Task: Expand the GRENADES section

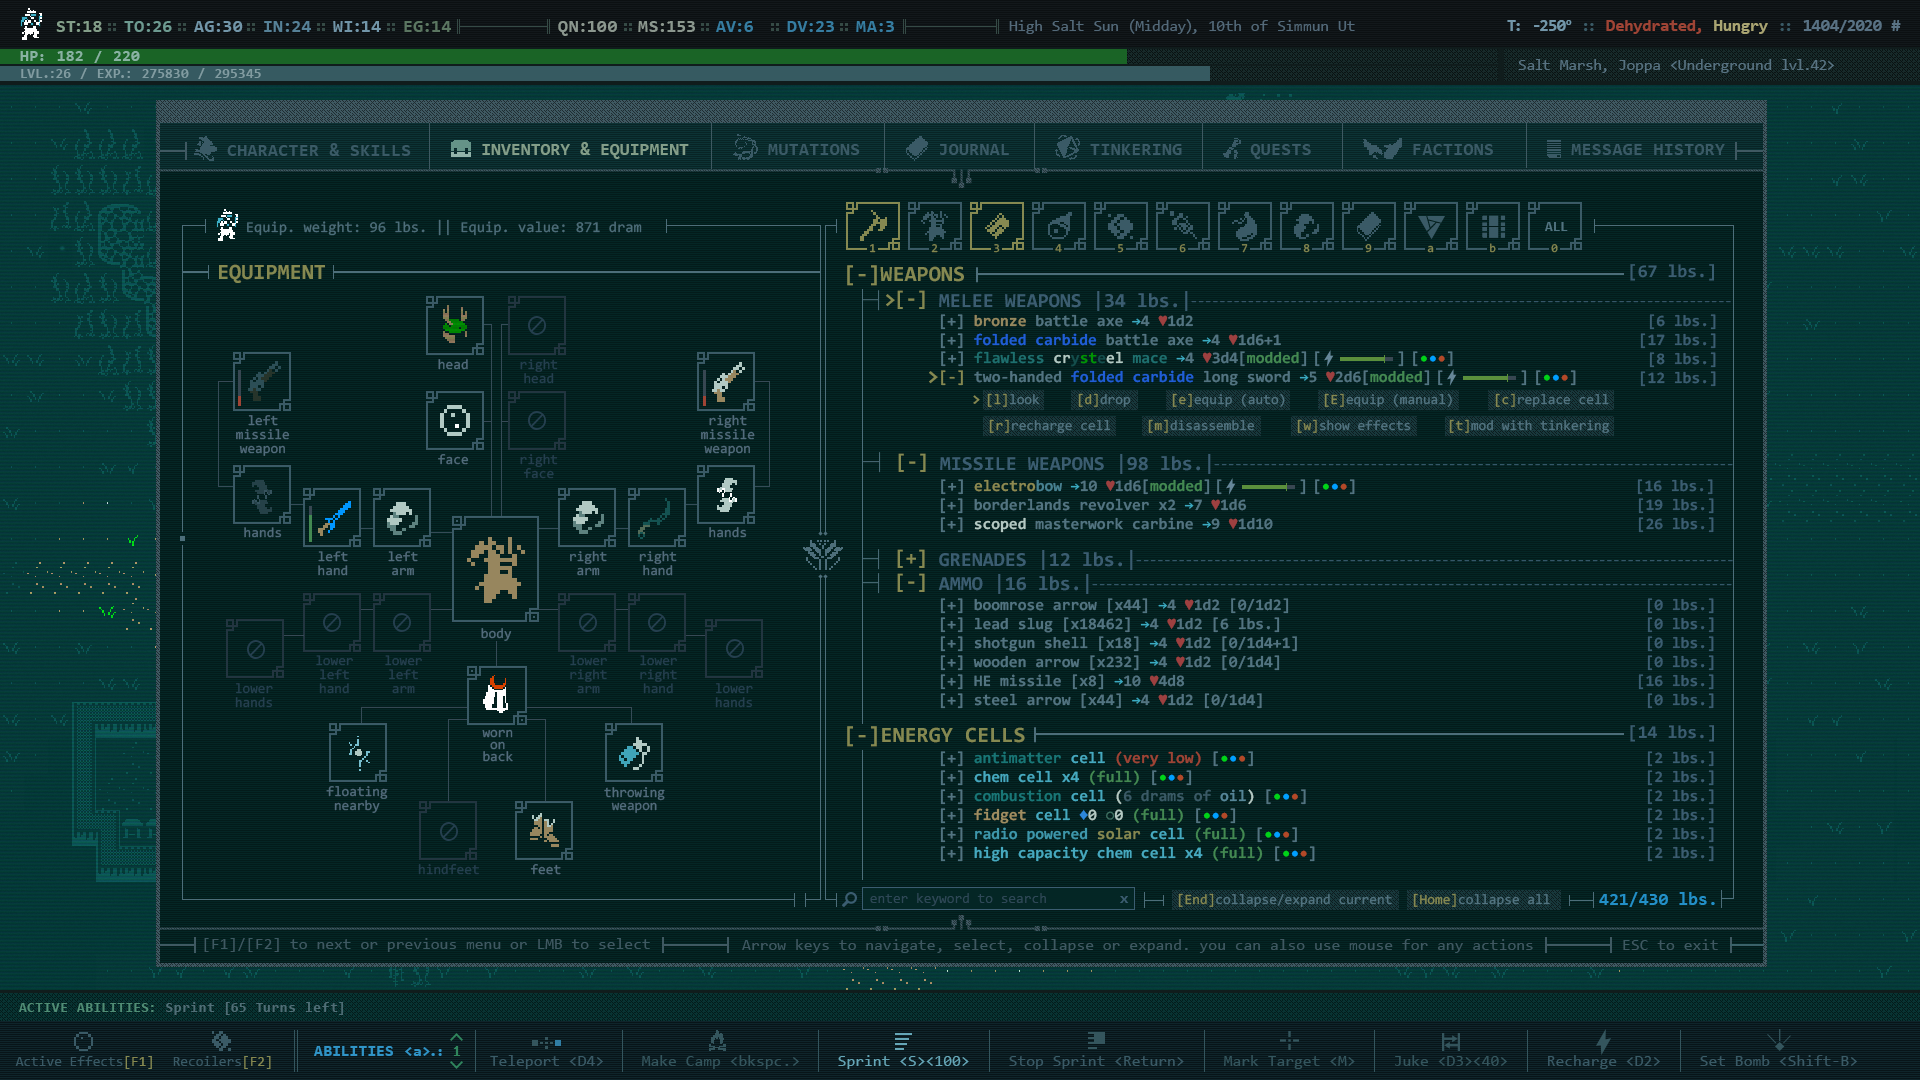Action: (x=910, y=559)
